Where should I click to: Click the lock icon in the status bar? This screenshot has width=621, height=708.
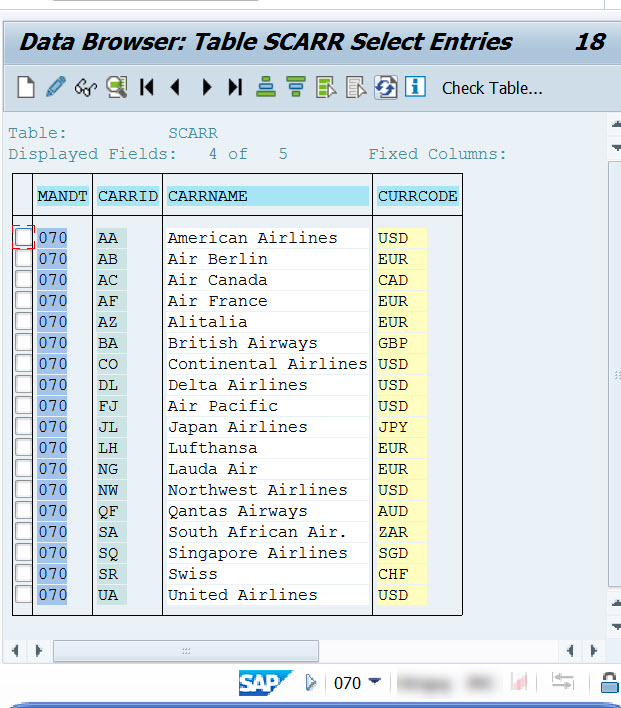(x=610, y=683)
